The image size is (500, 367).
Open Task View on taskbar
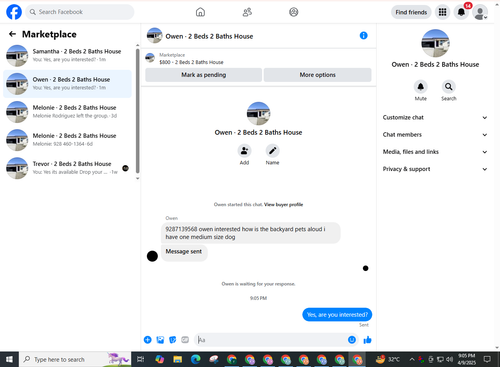pyautogui.click(x=140, y=359)
